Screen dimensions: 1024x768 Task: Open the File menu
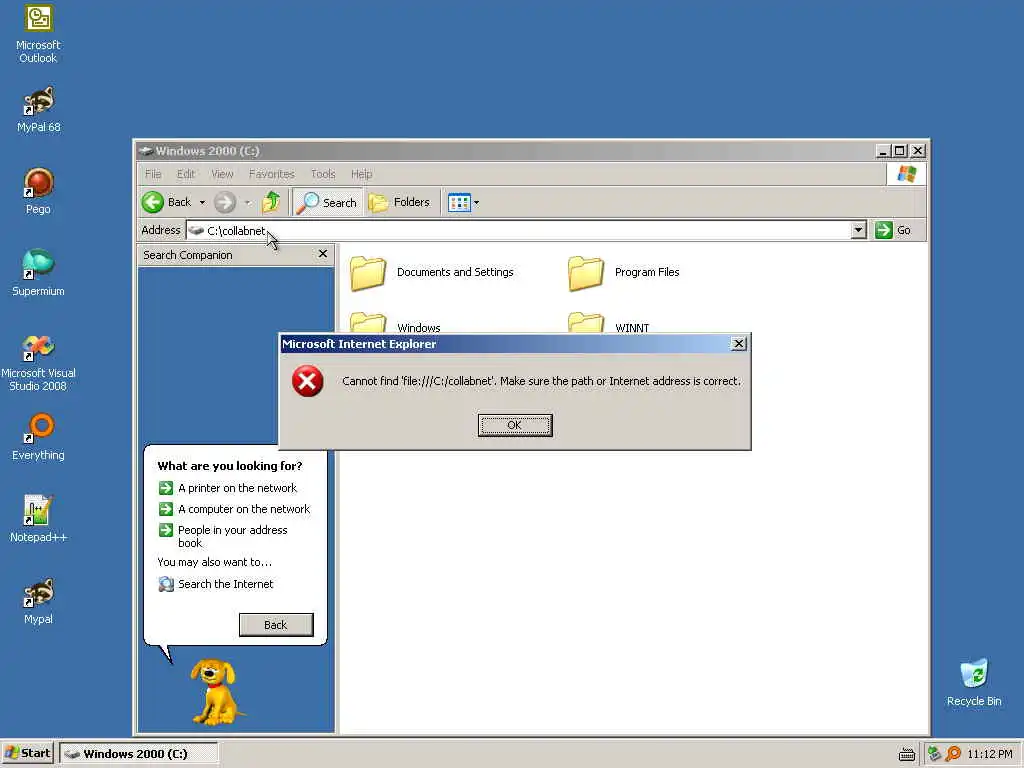(153, 174)
